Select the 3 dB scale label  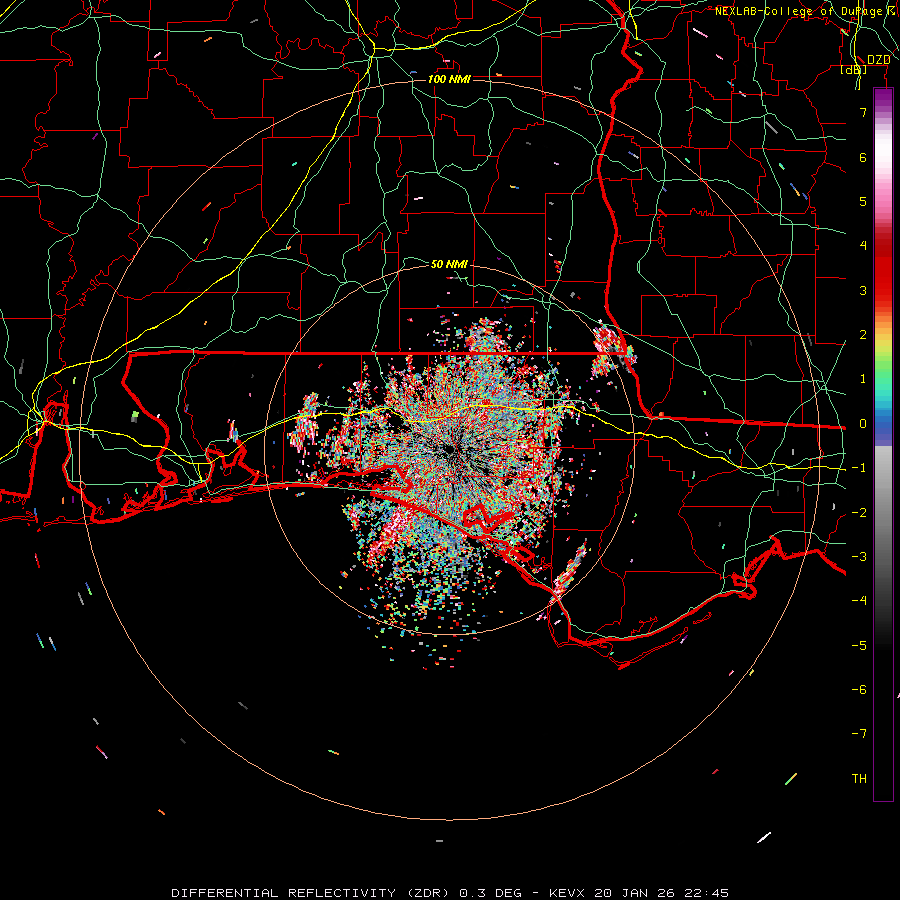coord(863,290)
